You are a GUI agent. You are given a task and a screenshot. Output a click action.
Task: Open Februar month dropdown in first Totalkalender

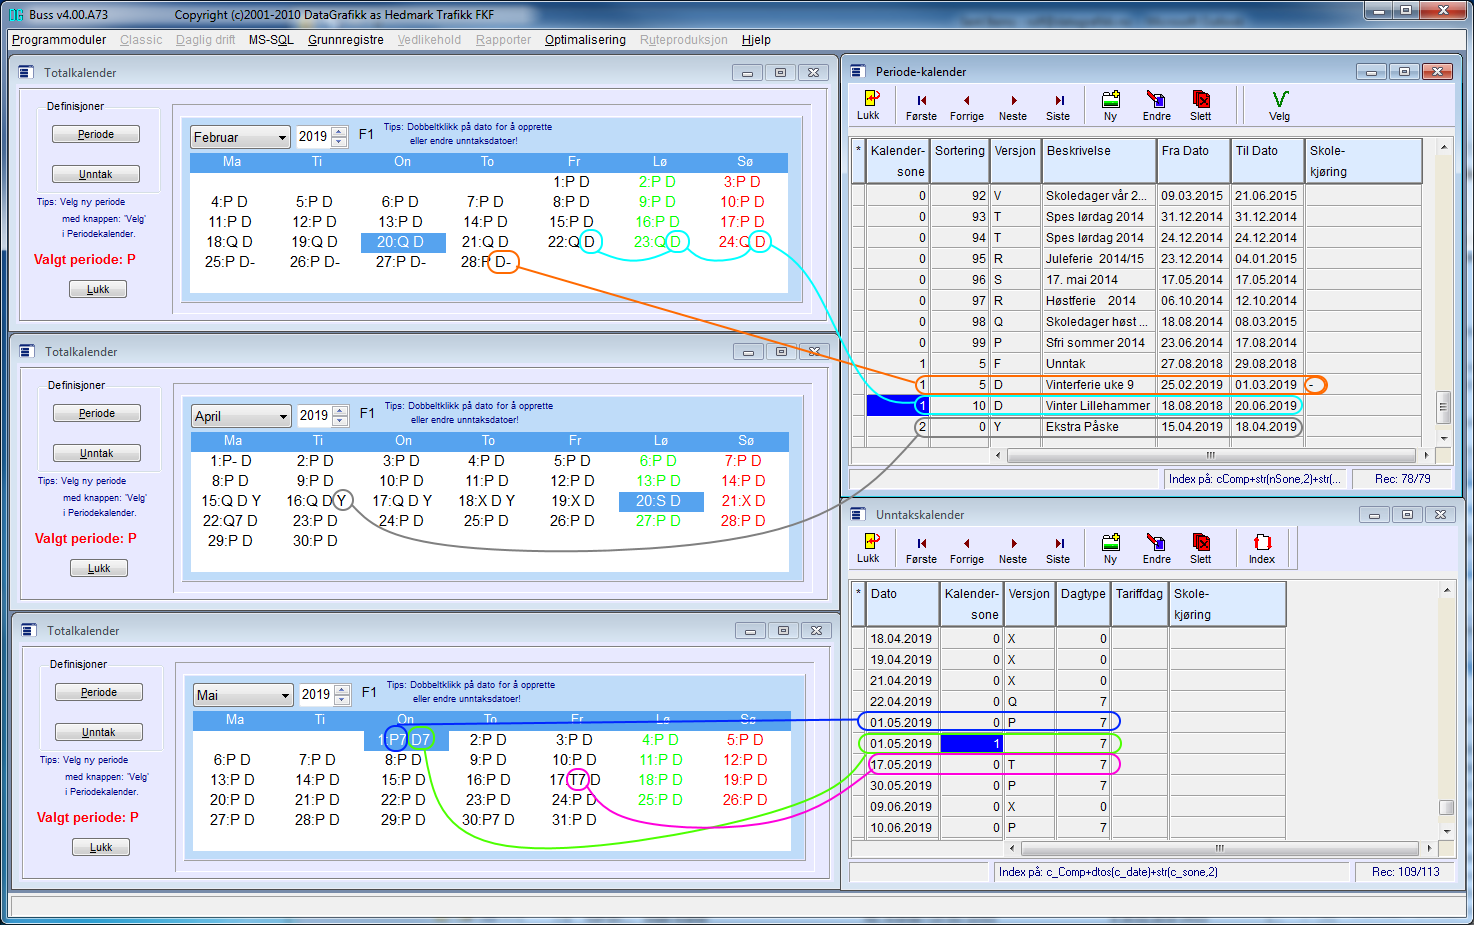pos(282,137)
